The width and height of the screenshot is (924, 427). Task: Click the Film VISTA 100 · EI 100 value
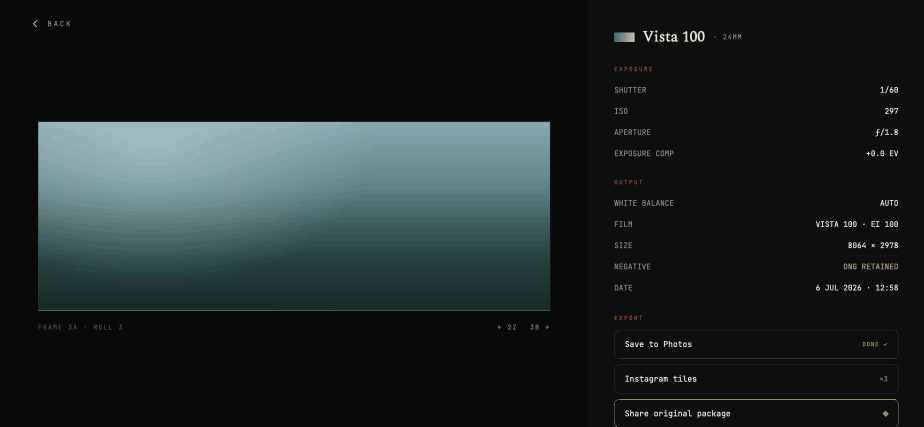857,224
